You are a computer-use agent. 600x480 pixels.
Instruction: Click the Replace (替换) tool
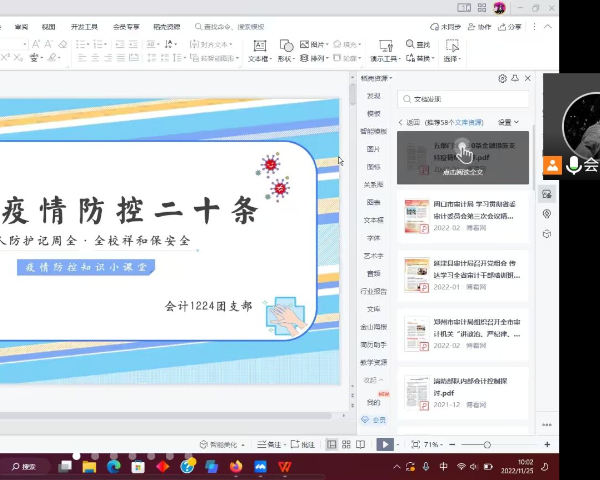420,58
